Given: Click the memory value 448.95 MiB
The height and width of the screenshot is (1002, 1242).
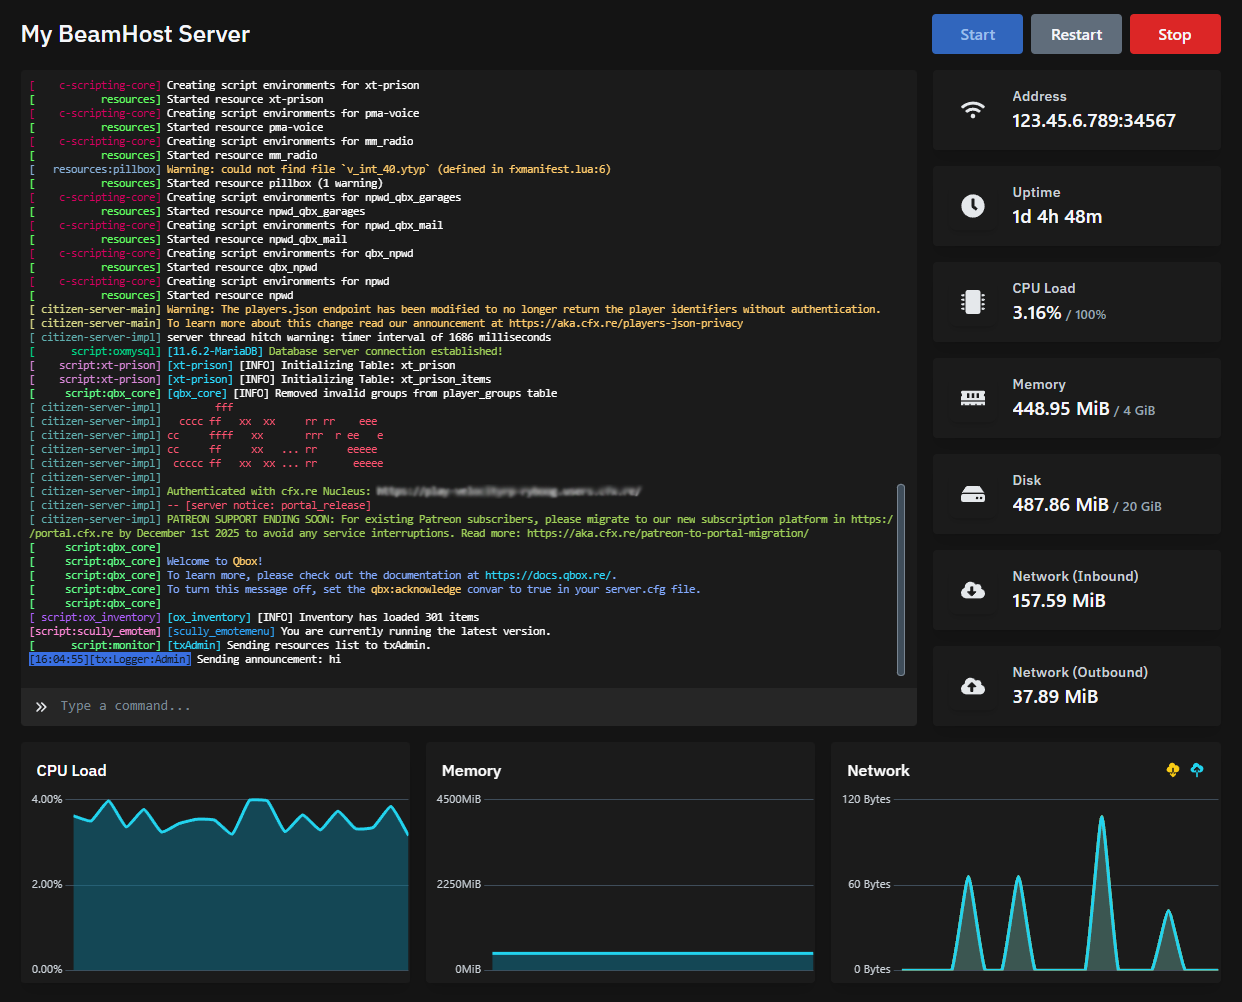Looking at the screenshot, I should click(1061, 409).
